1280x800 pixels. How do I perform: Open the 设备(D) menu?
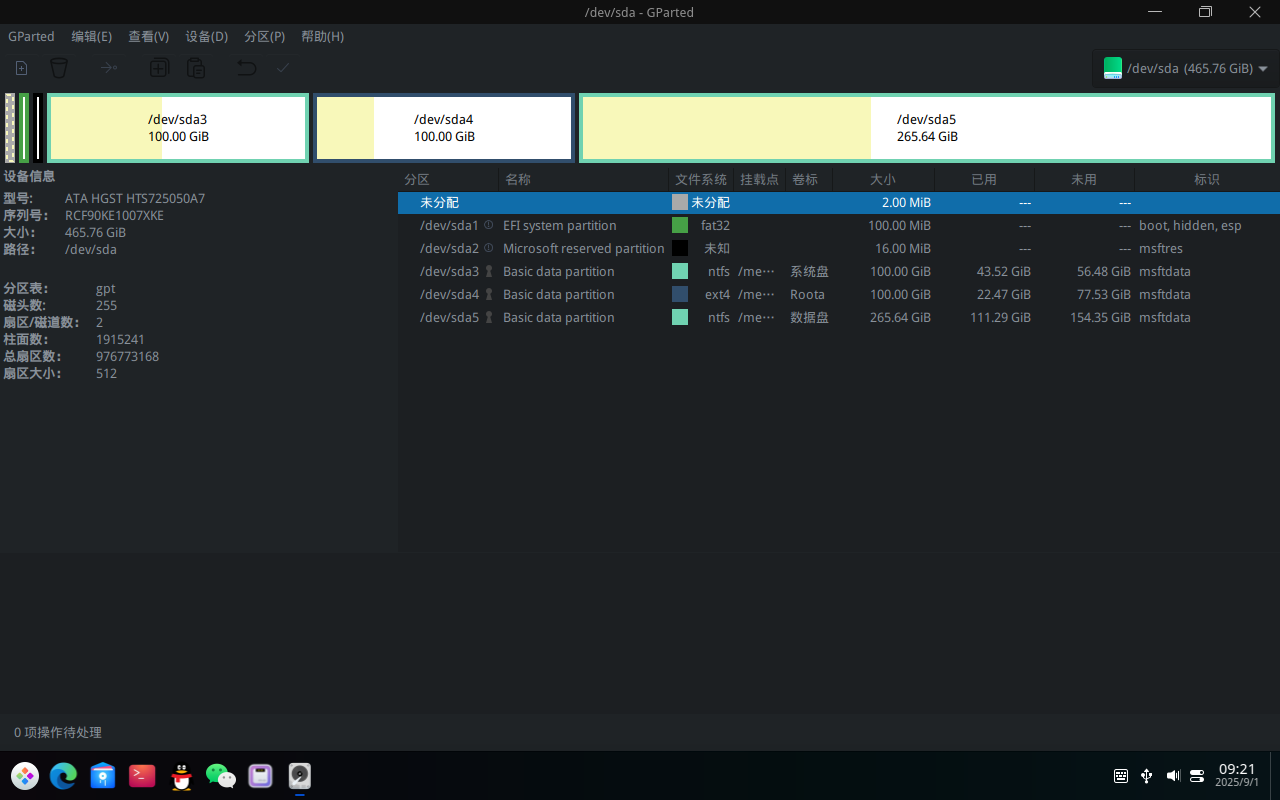(206, 36)
